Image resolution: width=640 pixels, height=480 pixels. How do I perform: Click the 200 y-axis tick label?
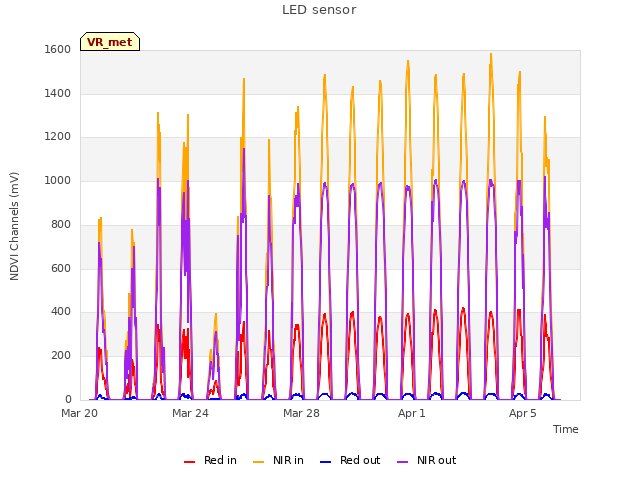pos(61,356)
